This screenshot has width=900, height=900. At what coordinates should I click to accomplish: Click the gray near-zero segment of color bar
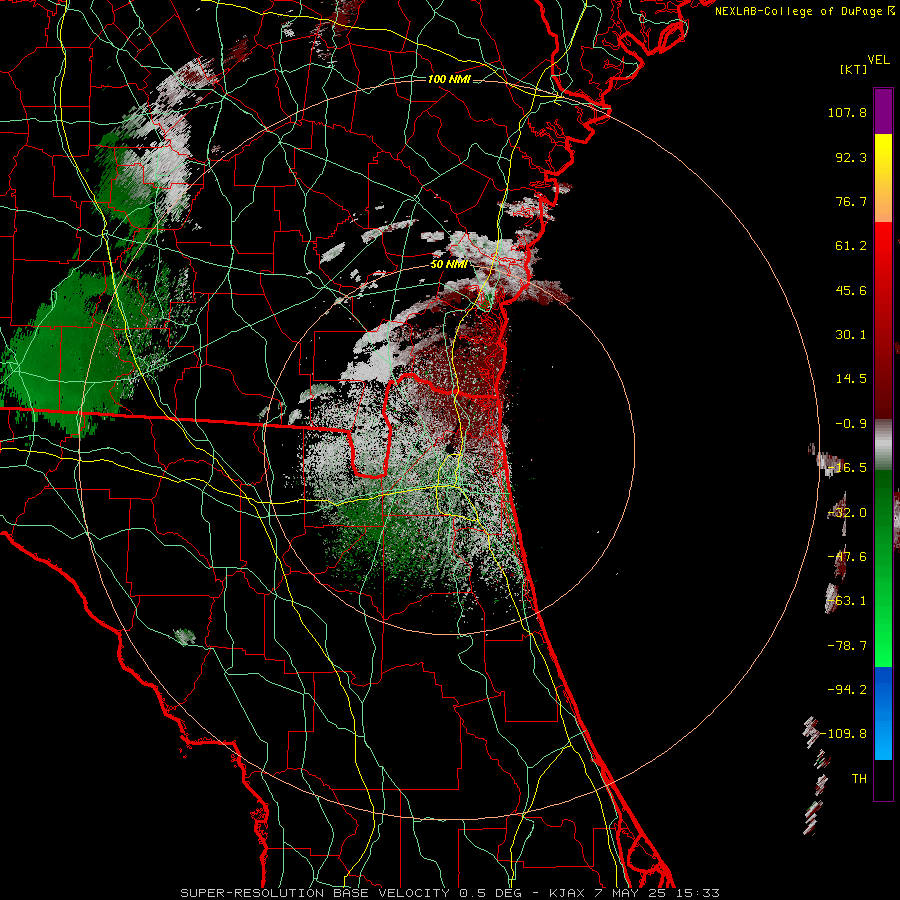[883, 444]
